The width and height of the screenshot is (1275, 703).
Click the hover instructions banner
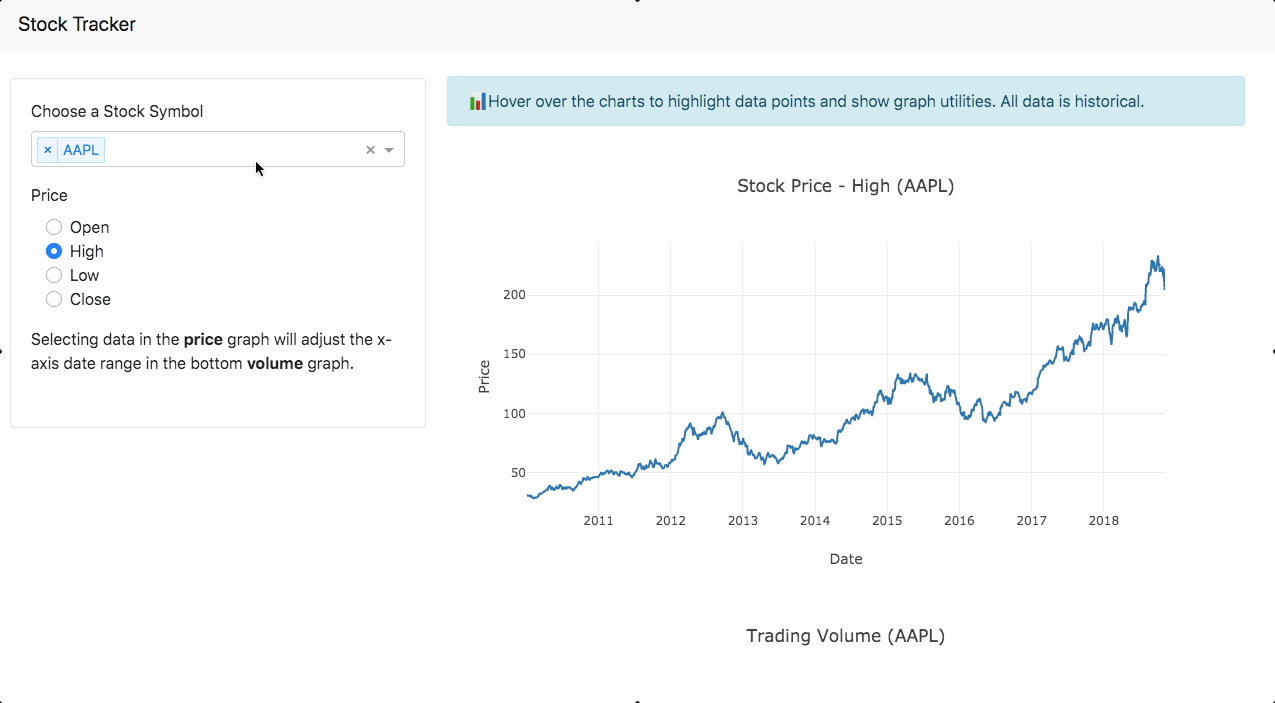[846, 101]
